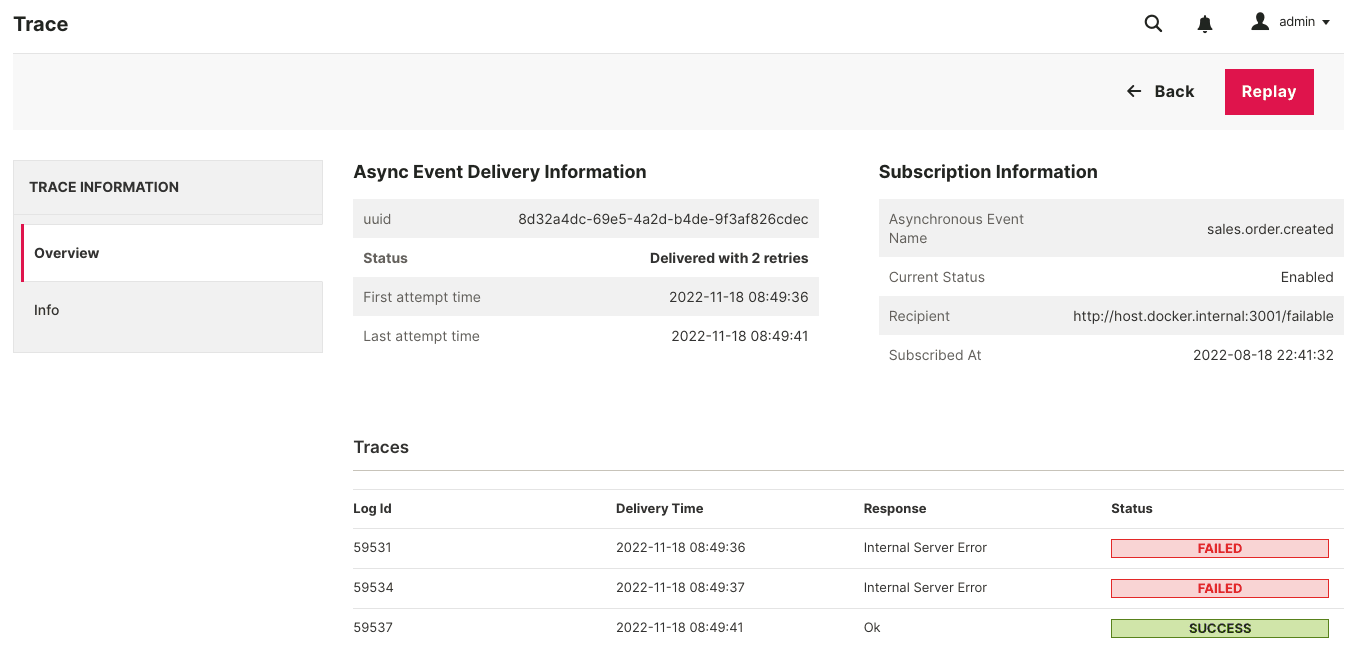Click the uuid value text
The image size is (1352, 665).
(663, 219)
